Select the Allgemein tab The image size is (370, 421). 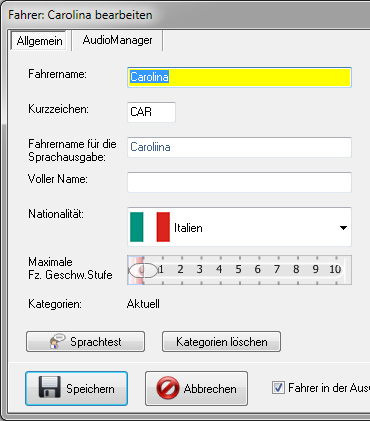pos(39,41)
